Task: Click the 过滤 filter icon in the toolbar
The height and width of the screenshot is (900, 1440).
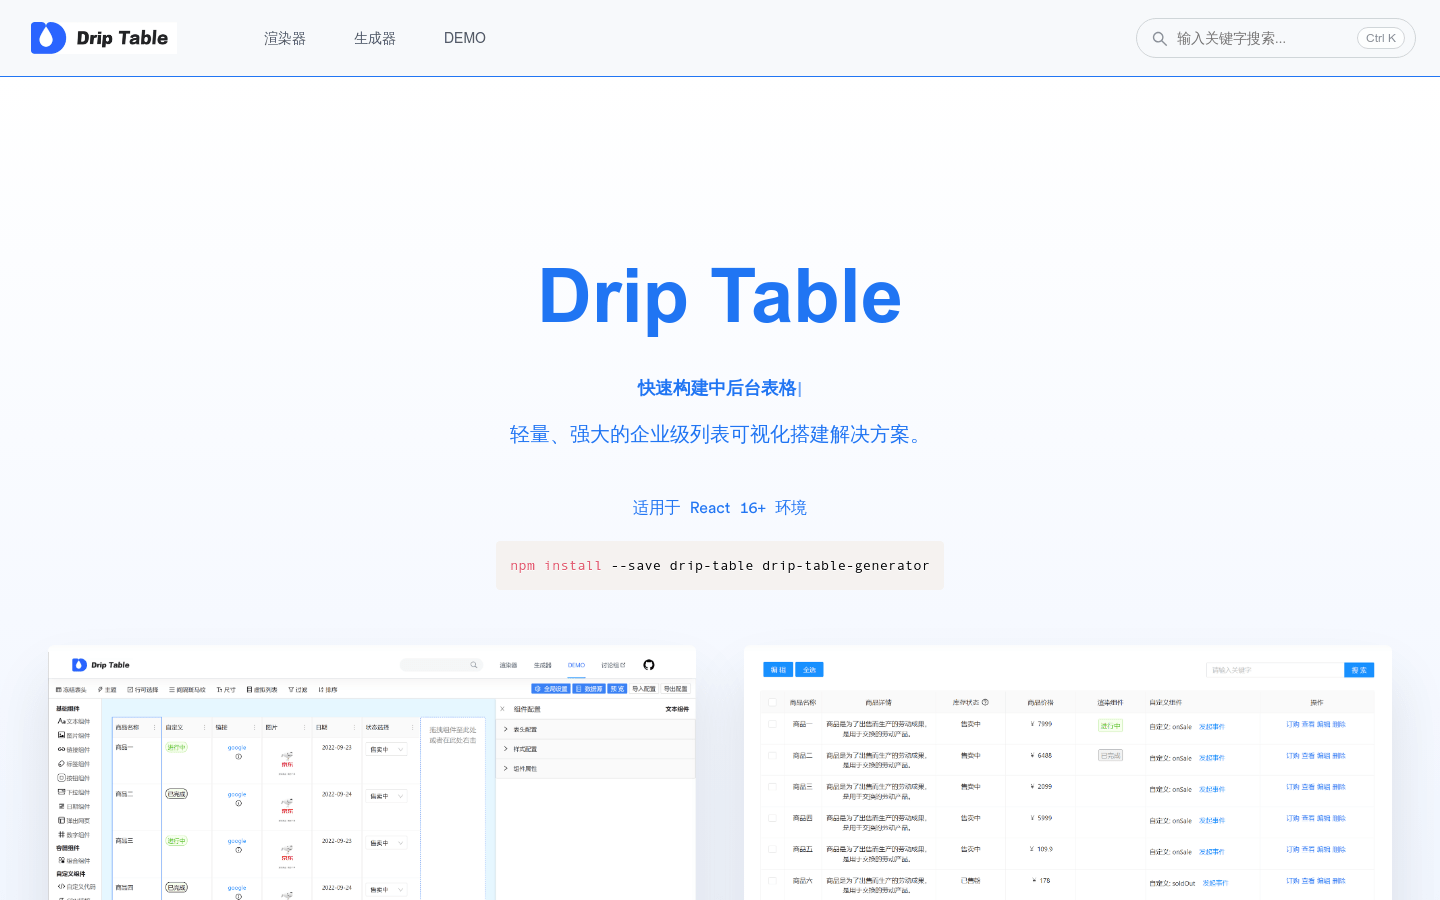Action: tap(292, 690)
